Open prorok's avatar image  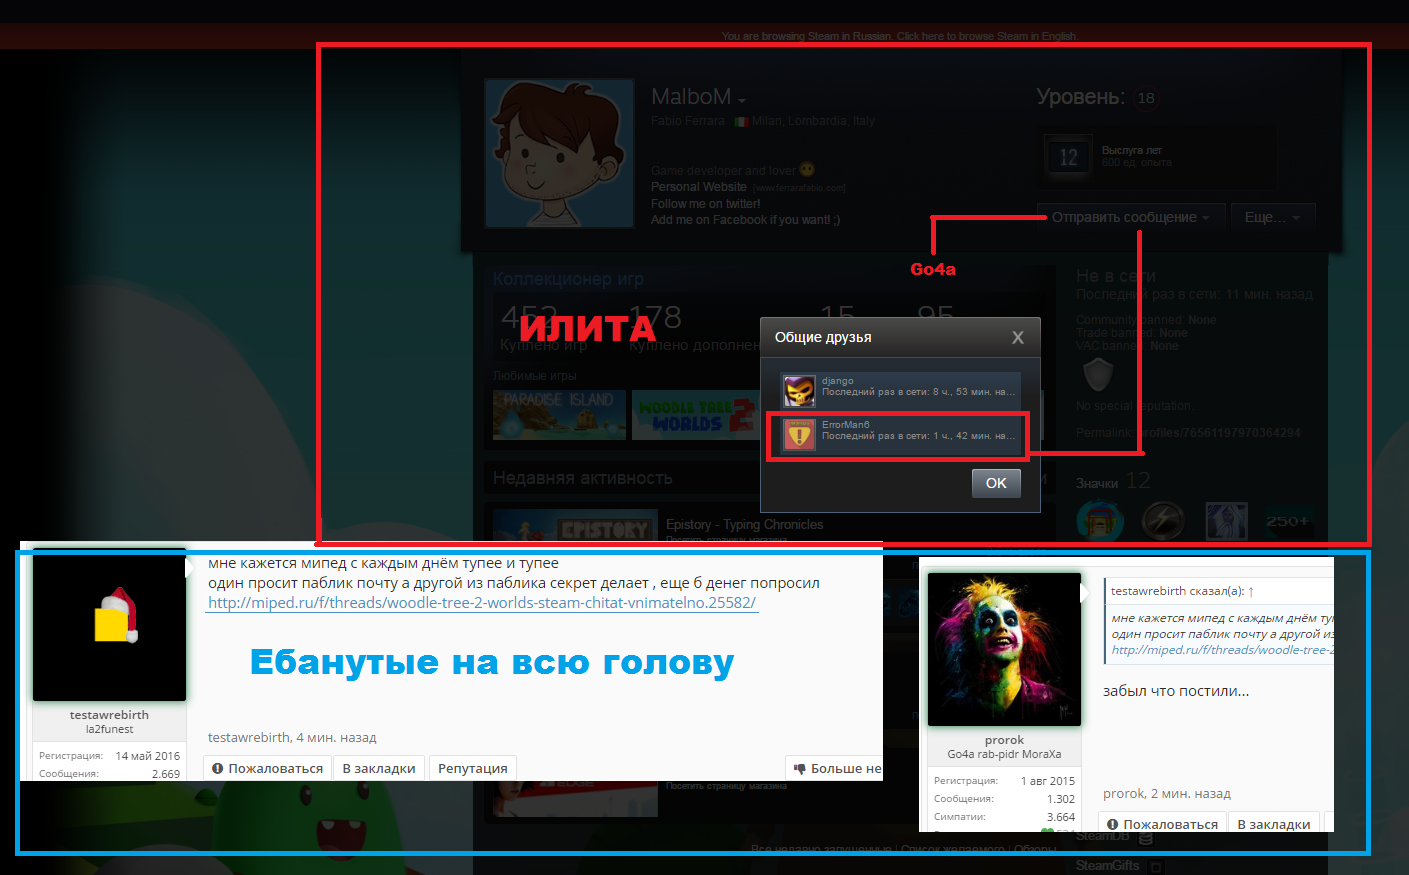(1005, 649)
